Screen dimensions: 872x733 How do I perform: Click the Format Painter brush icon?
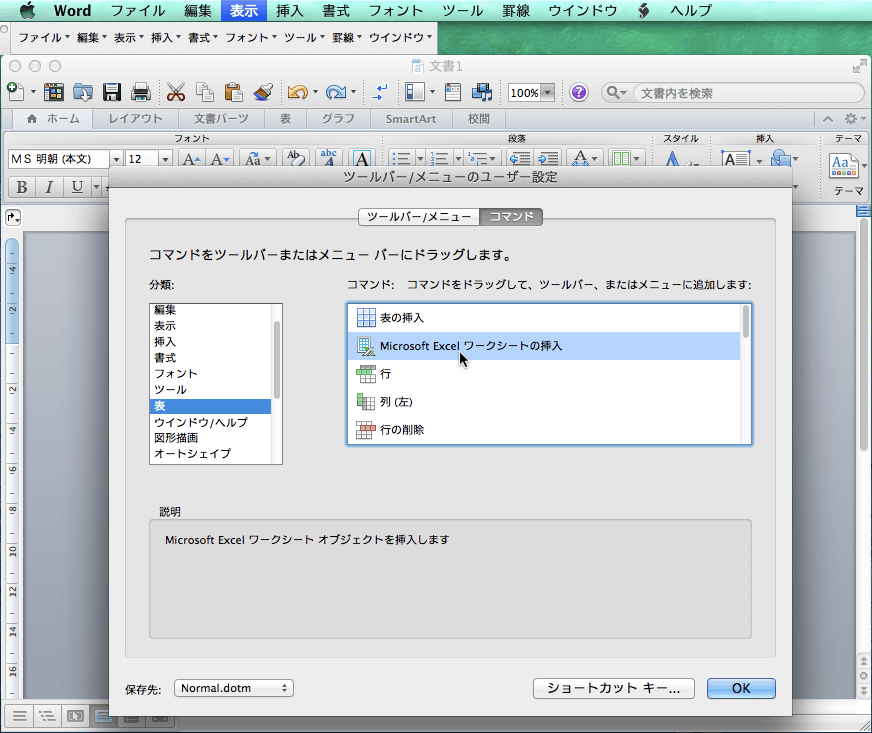click(262, 92)
